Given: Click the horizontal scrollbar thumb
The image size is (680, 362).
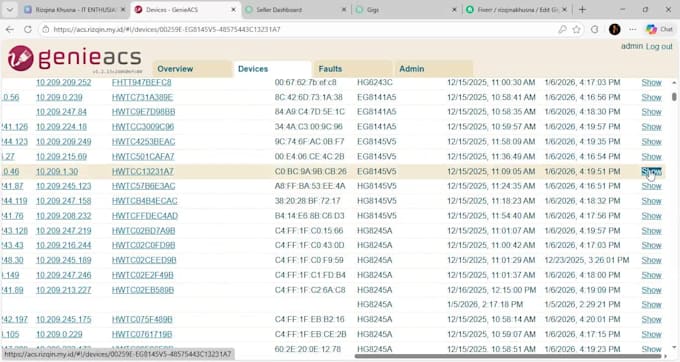Looking at the screenshot, I should click(x=509, y=356).
